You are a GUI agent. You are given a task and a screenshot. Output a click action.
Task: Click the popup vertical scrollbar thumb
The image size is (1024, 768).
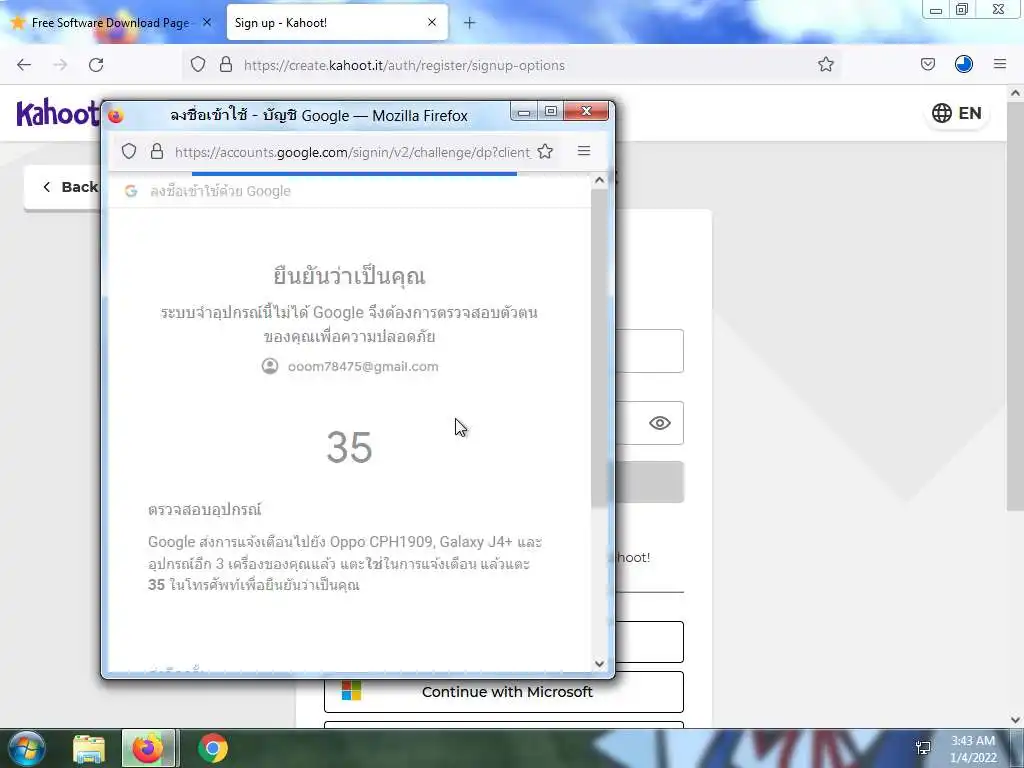point(600,347)
